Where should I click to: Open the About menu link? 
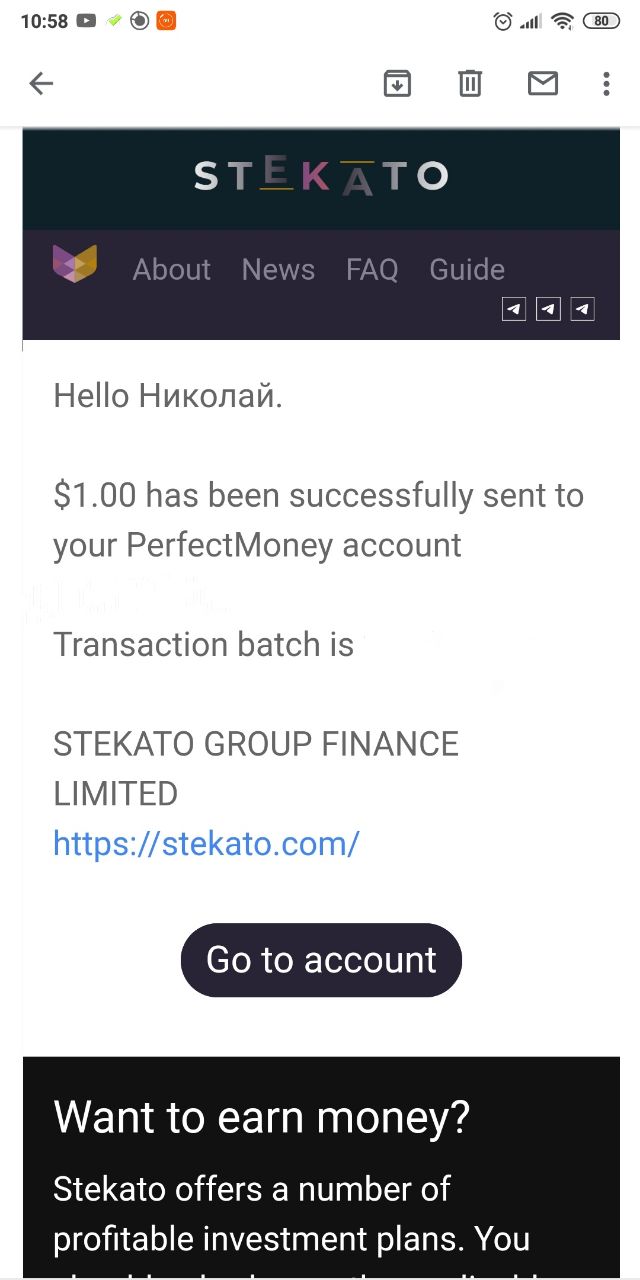tap(172, 269)
